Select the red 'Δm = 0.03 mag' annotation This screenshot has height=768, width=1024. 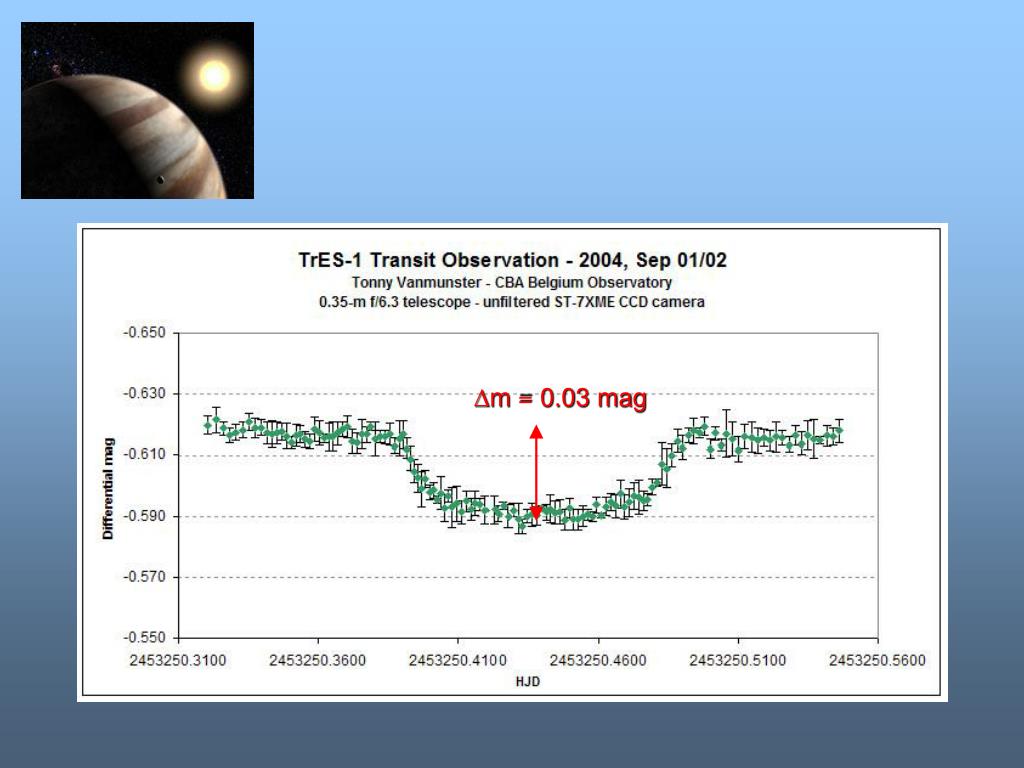point(561,398)
